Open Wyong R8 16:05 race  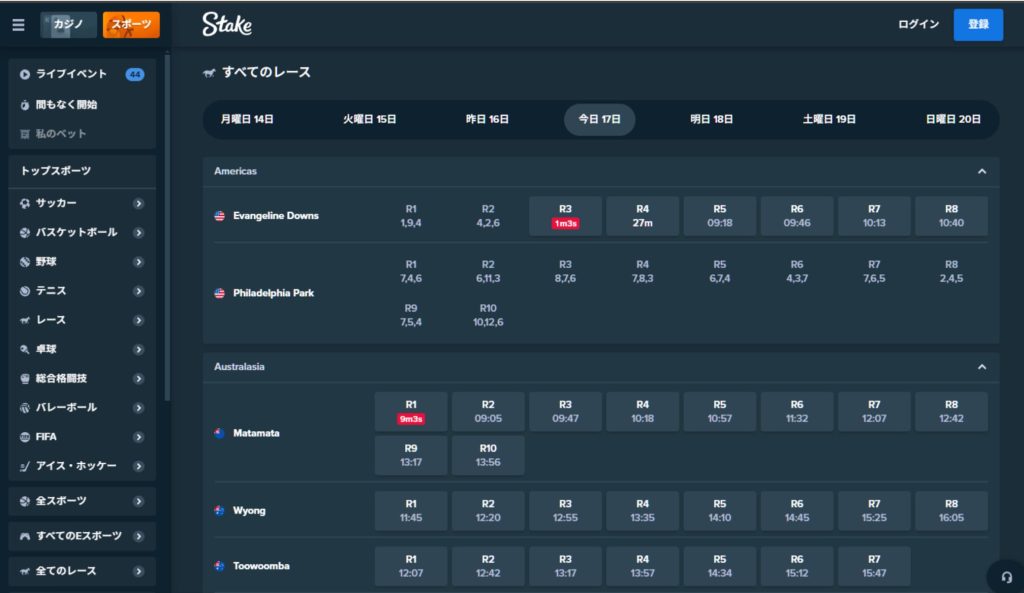click(951, 511)
